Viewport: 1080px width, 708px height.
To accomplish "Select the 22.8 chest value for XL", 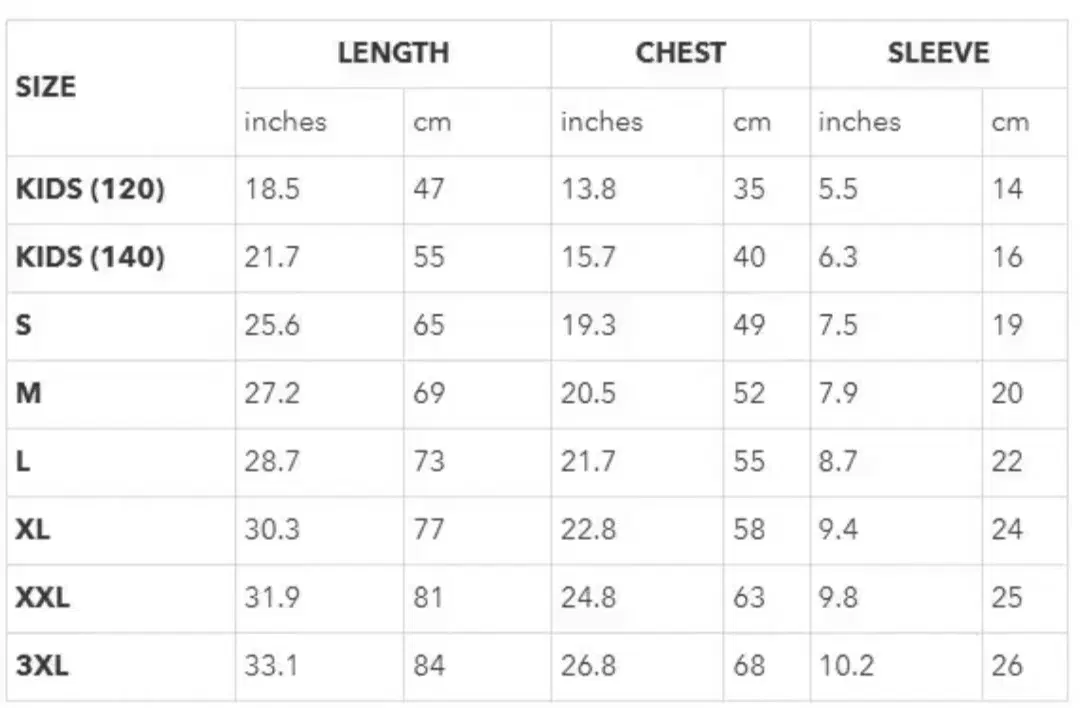I will click(x=588, y=529).
